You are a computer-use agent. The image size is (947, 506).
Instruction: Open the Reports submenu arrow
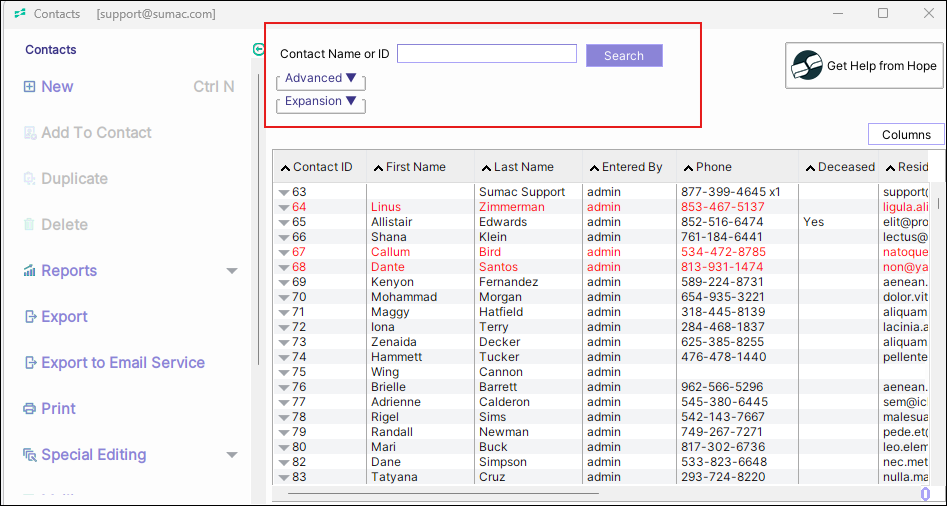tap(232, 271)
